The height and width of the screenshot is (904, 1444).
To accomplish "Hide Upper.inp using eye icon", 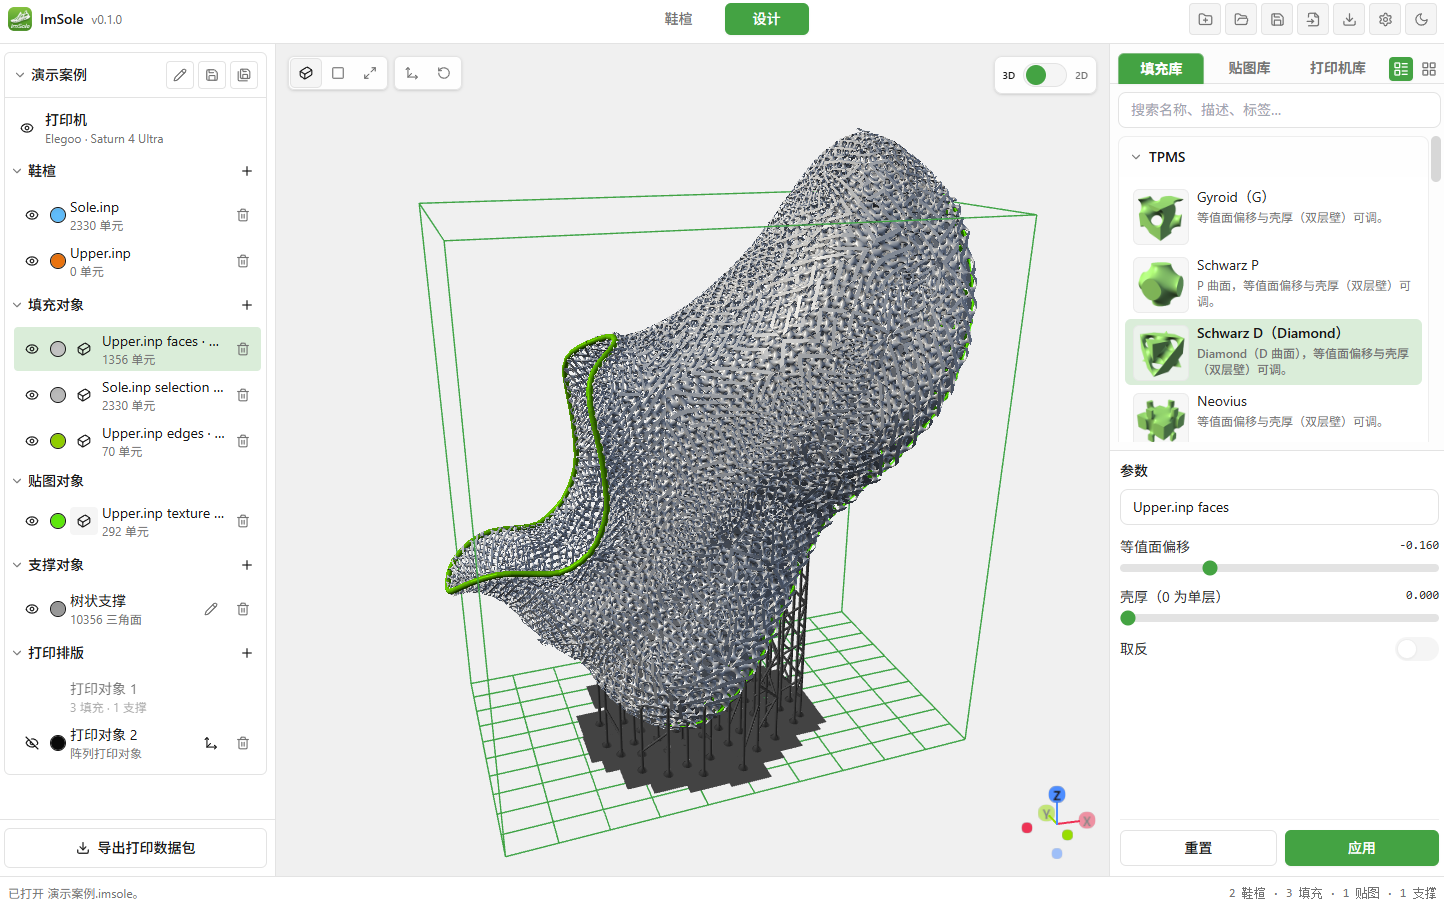I will point(32,261).
